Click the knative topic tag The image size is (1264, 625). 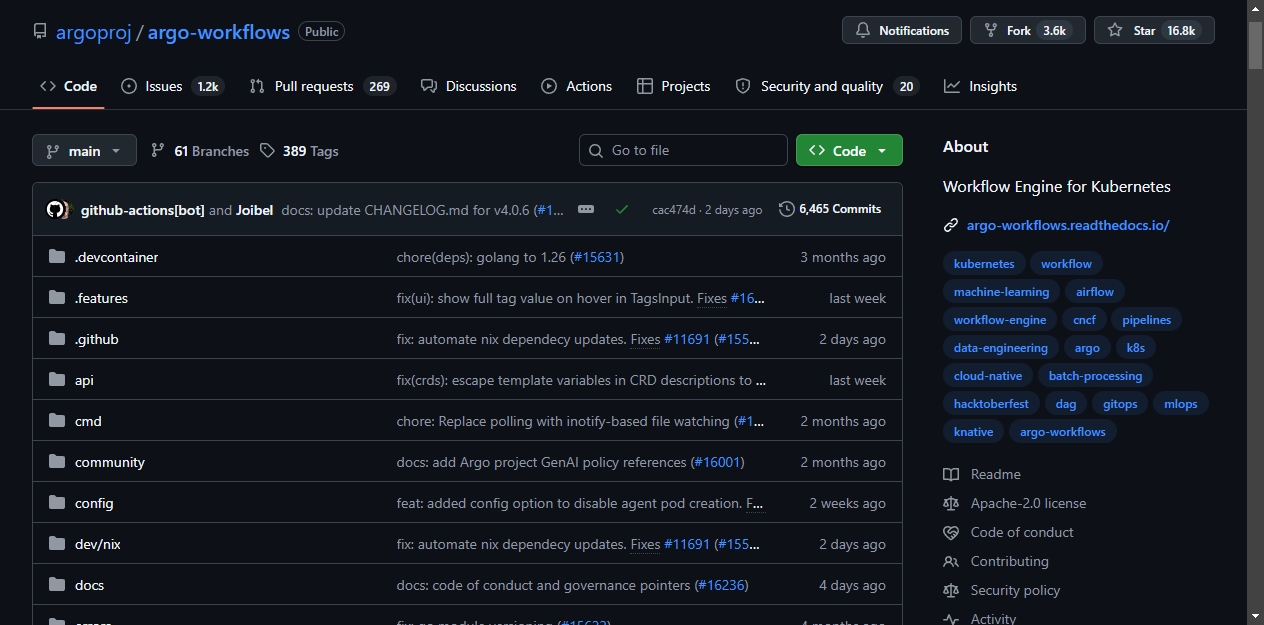point(973,432)
